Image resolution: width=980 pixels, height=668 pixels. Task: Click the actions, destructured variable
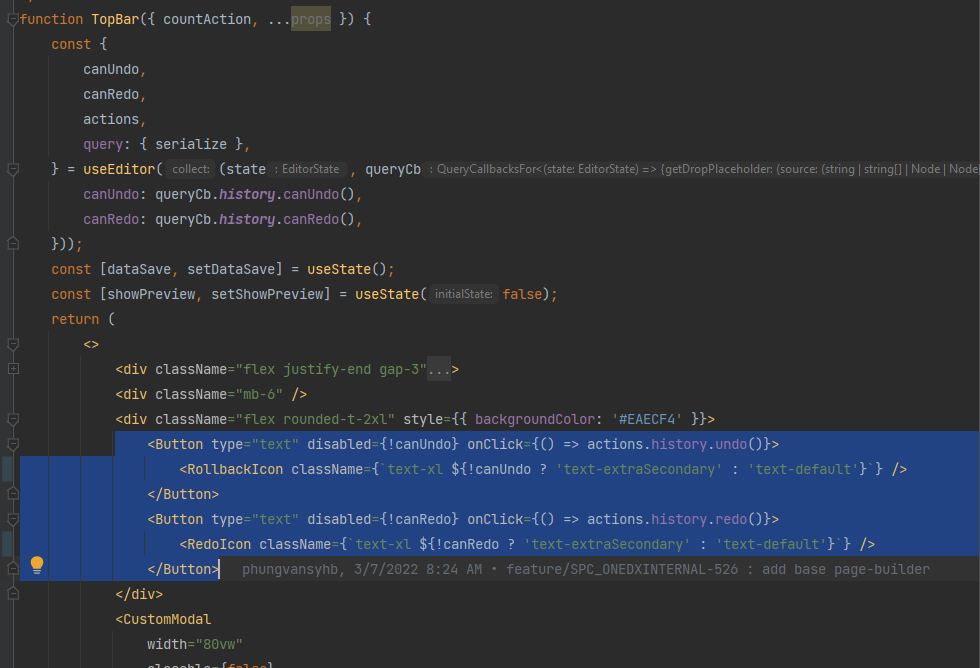click(111, 119)
